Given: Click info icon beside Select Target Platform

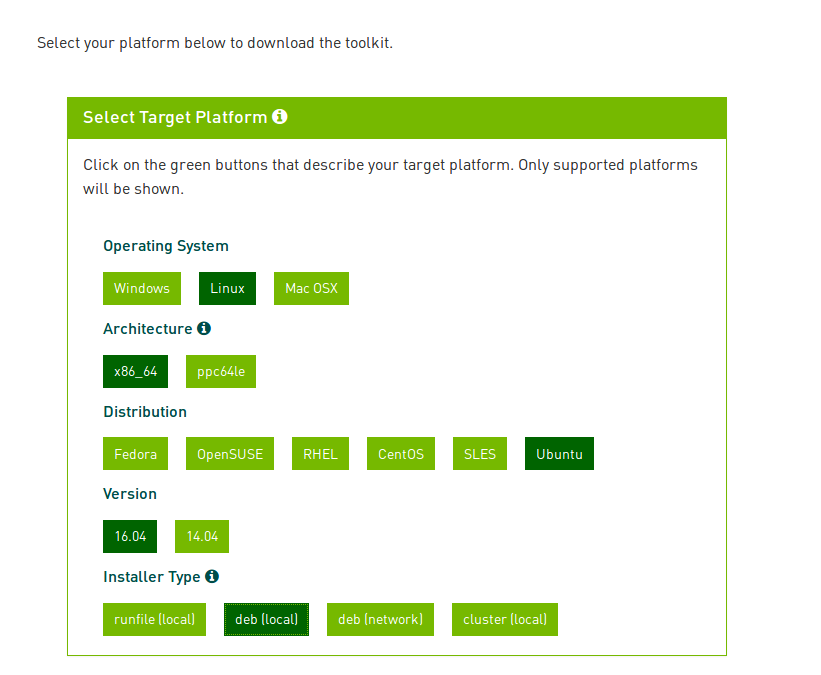Looking at the screenshot, I should click(x=280, y=116).
